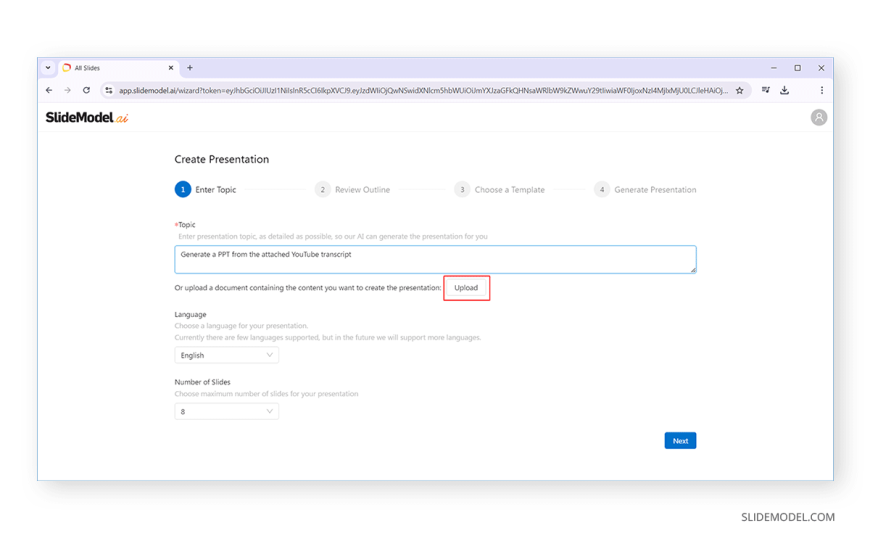Minimize the browser window

tap(773, 68)
